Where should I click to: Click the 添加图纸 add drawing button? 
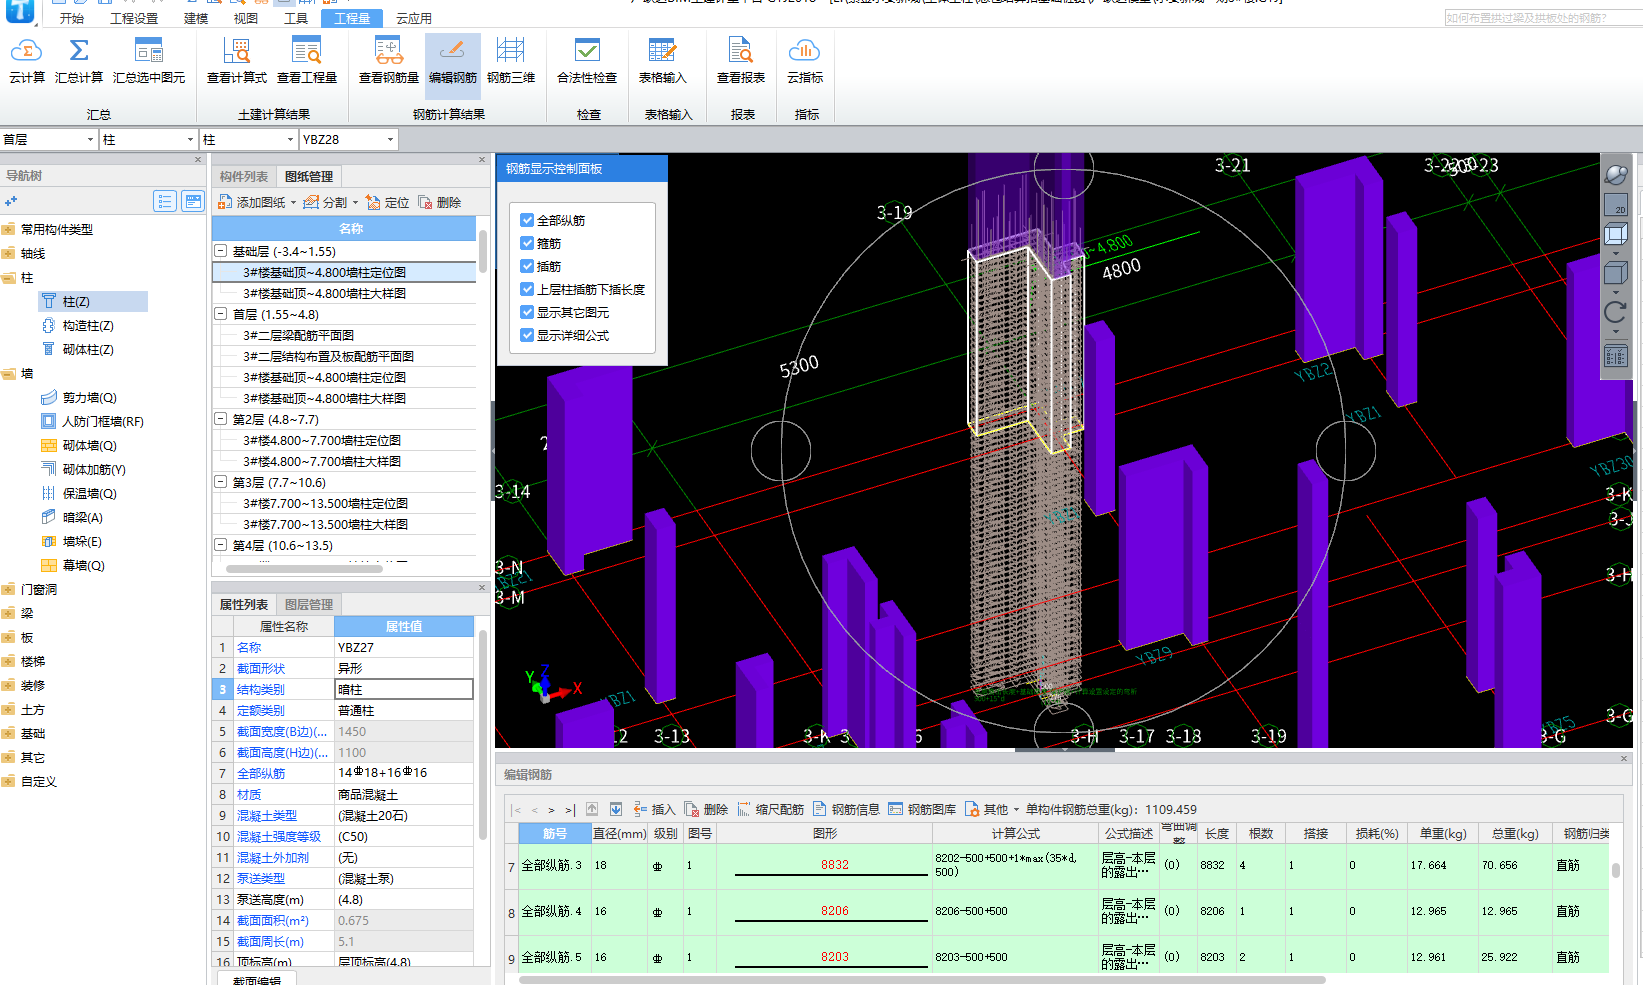(x=257, y=202)
